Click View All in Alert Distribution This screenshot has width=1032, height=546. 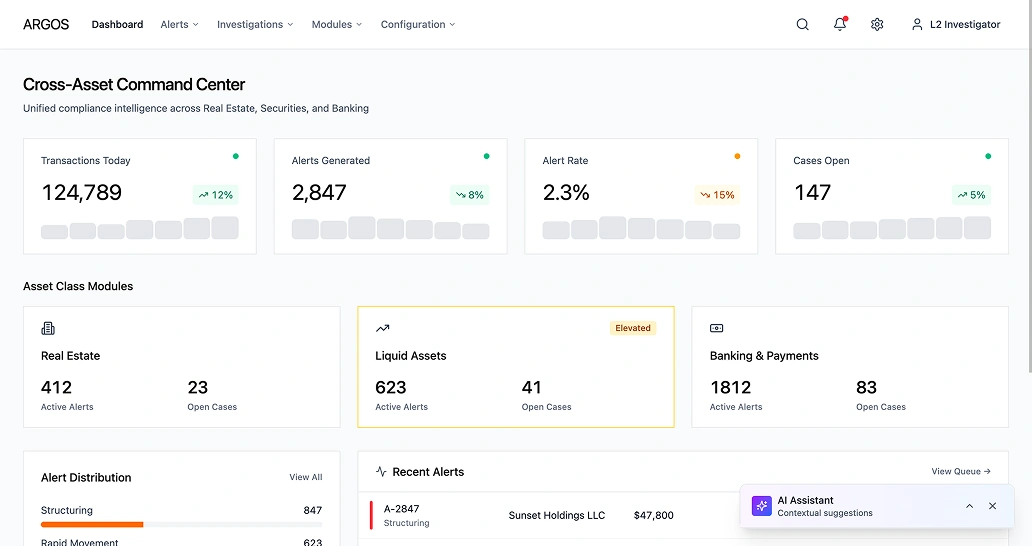click(305, 478)
